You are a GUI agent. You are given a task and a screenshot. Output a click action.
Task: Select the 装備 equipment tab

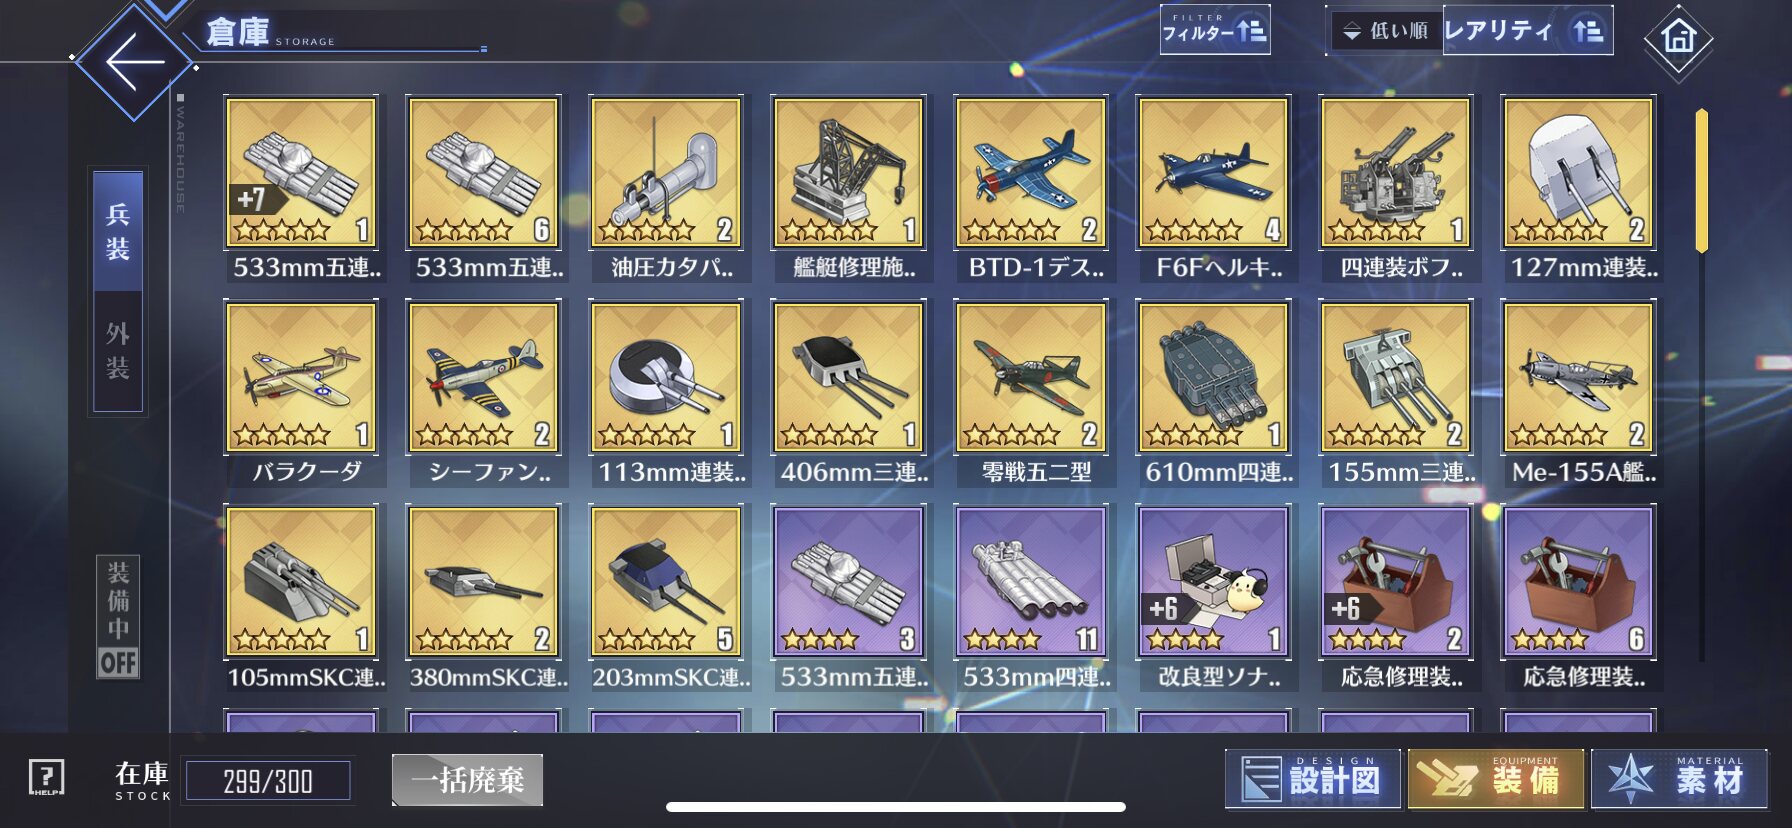click(x=1496, y=778)
